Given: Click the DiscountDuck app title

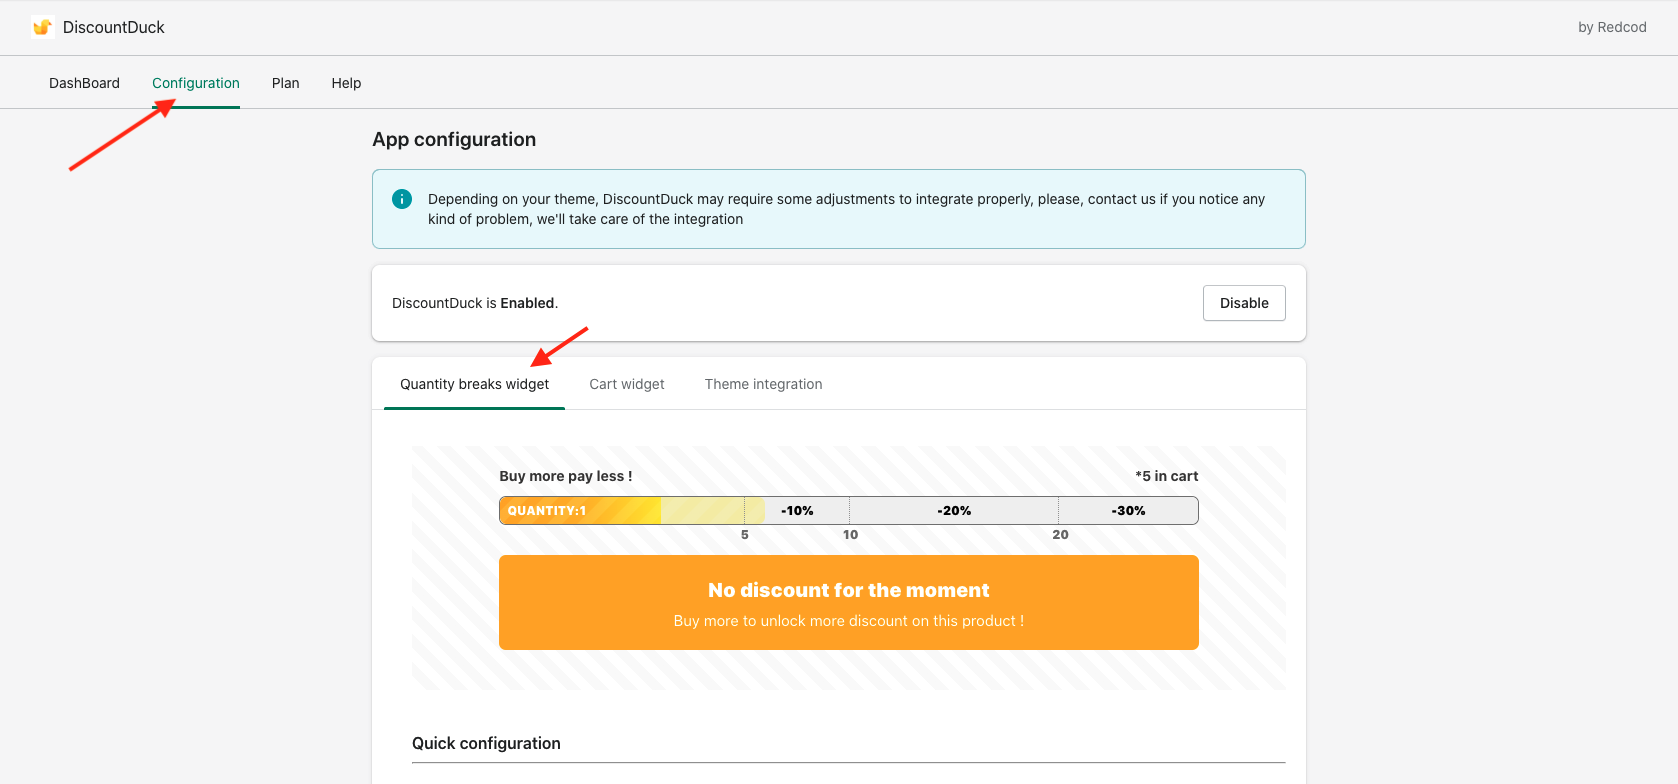Looking at the screenshot, I should click(114, 27).
